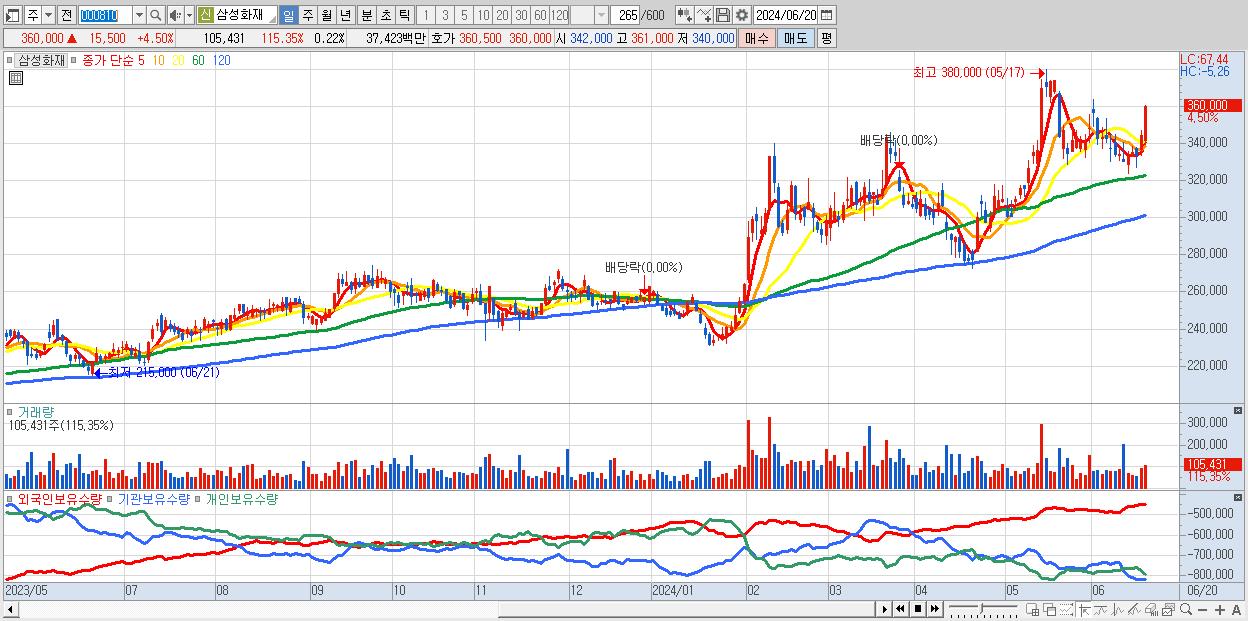The image size is (1248, 621).
Task: Expand the speaker sound dropdown arrow
Action: click(x=188, y=15)
